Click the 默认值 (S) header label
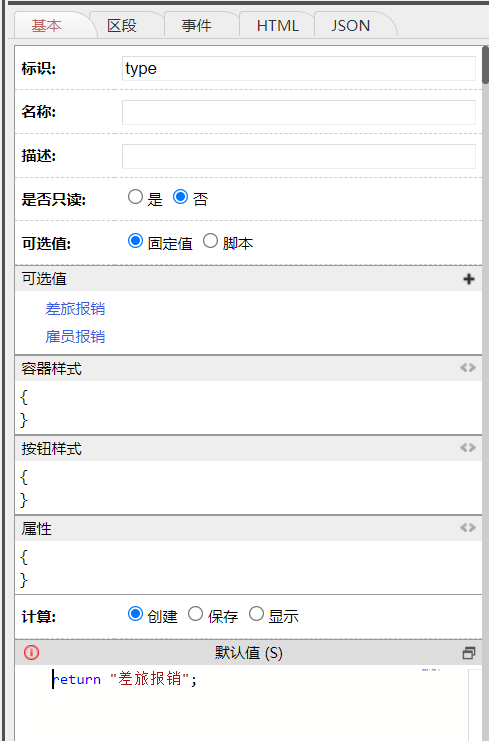Image resolution: width=489 pixels, height=741 pixels. coord(249,653)
